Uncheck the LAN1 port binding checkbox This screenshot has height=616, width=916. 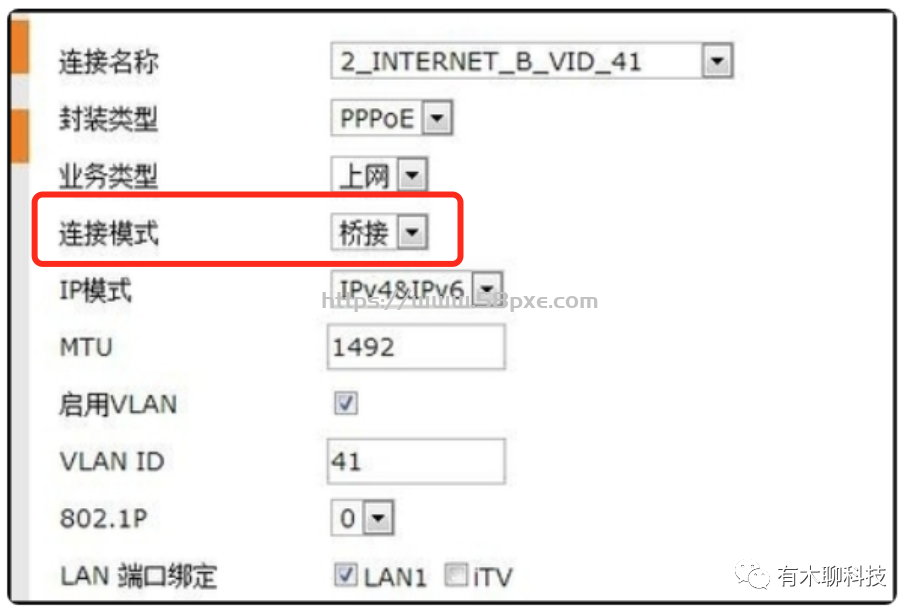coord(346,575)
